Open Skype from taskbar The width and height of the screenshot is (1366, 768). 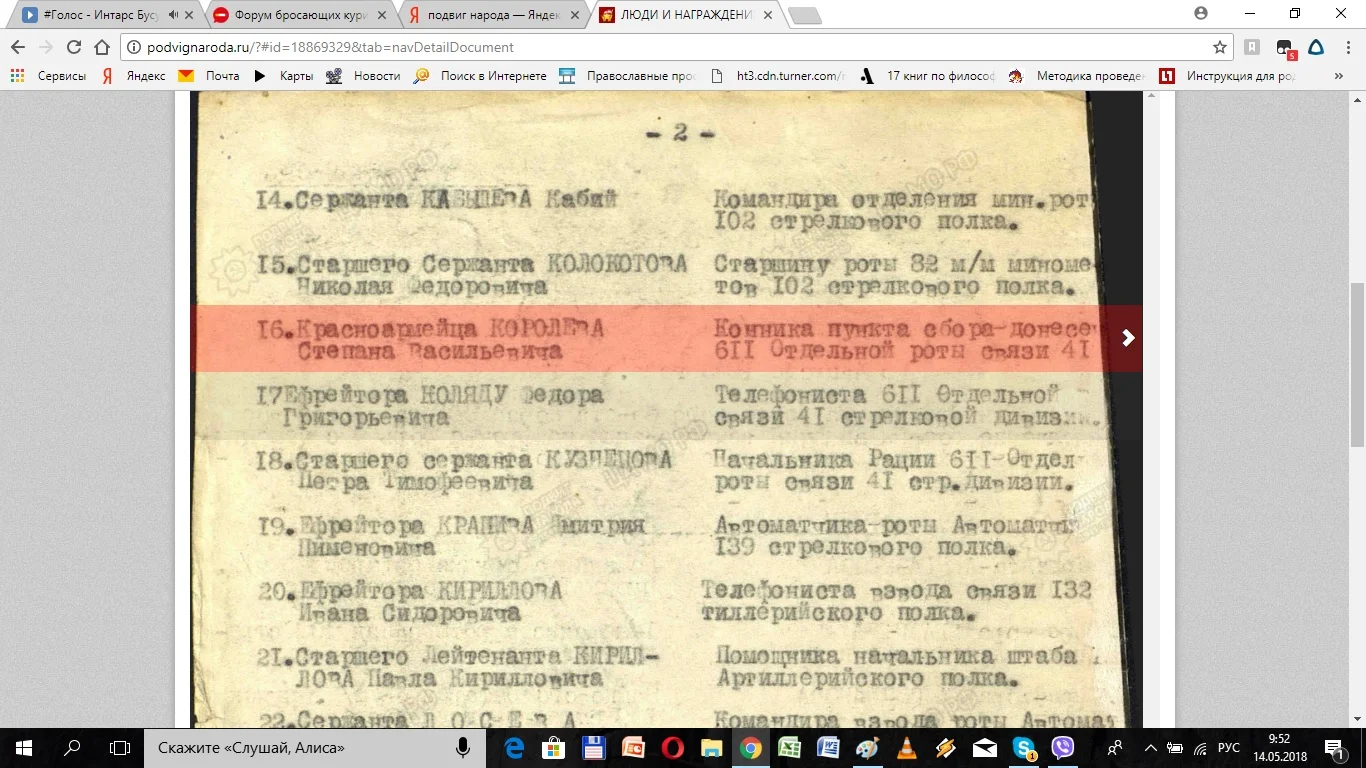pyautogui.click(x=1024, y=748)
